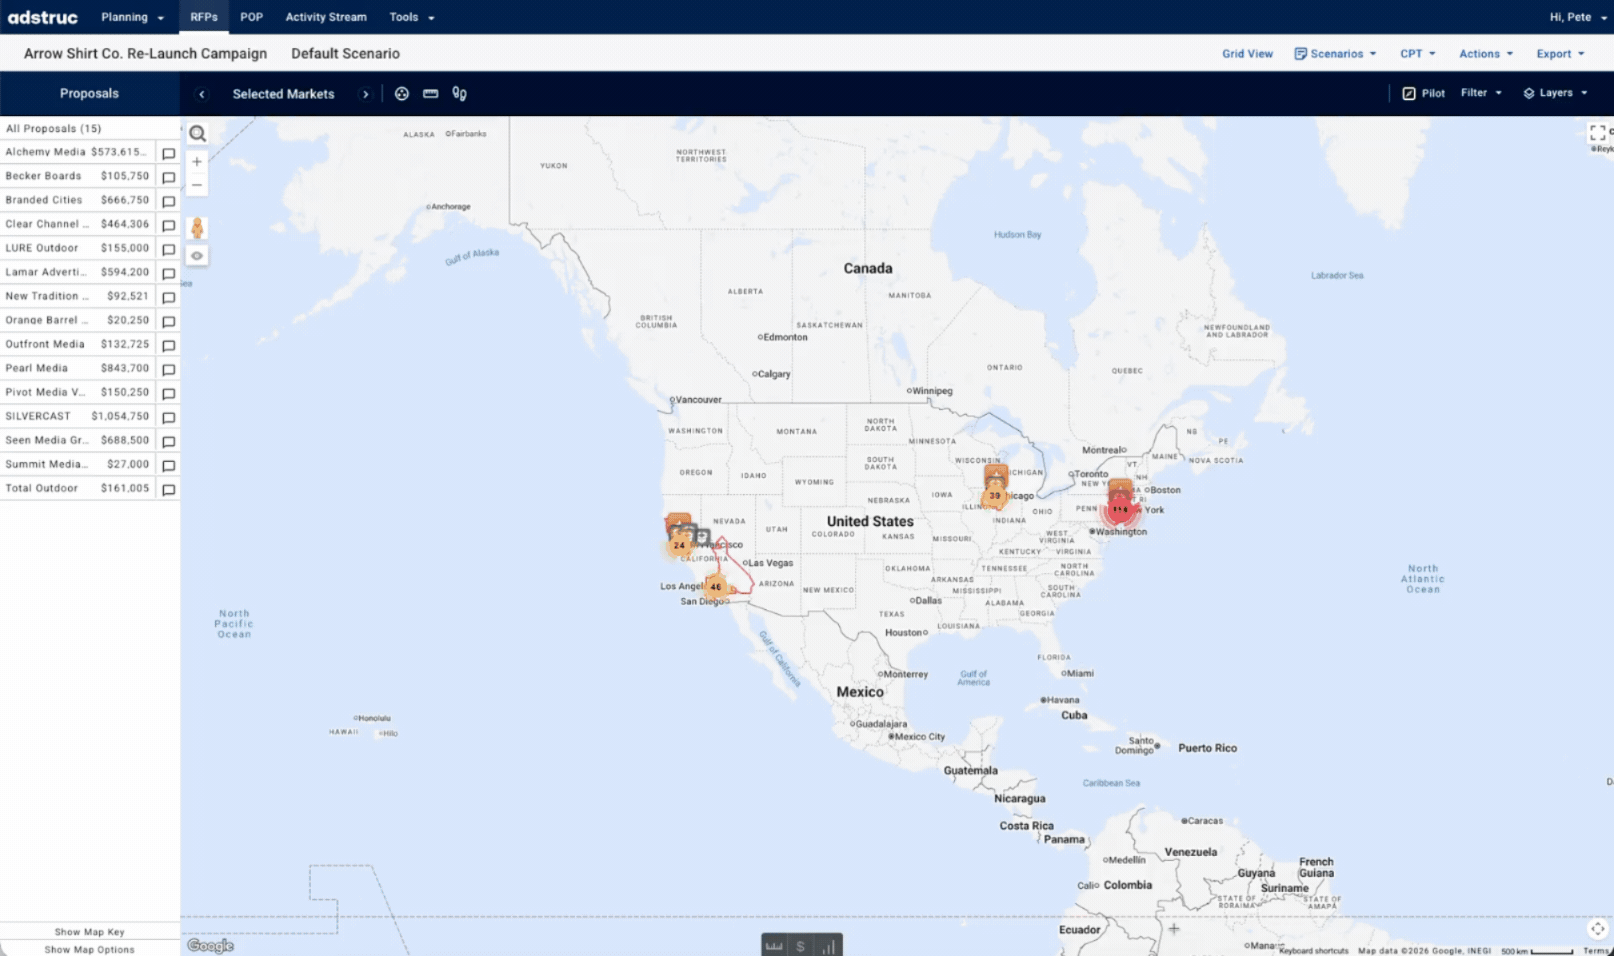Click the Chicago cluster marker labeled 39
This screenshot has width=1614, height=956.
click(995, 495)
